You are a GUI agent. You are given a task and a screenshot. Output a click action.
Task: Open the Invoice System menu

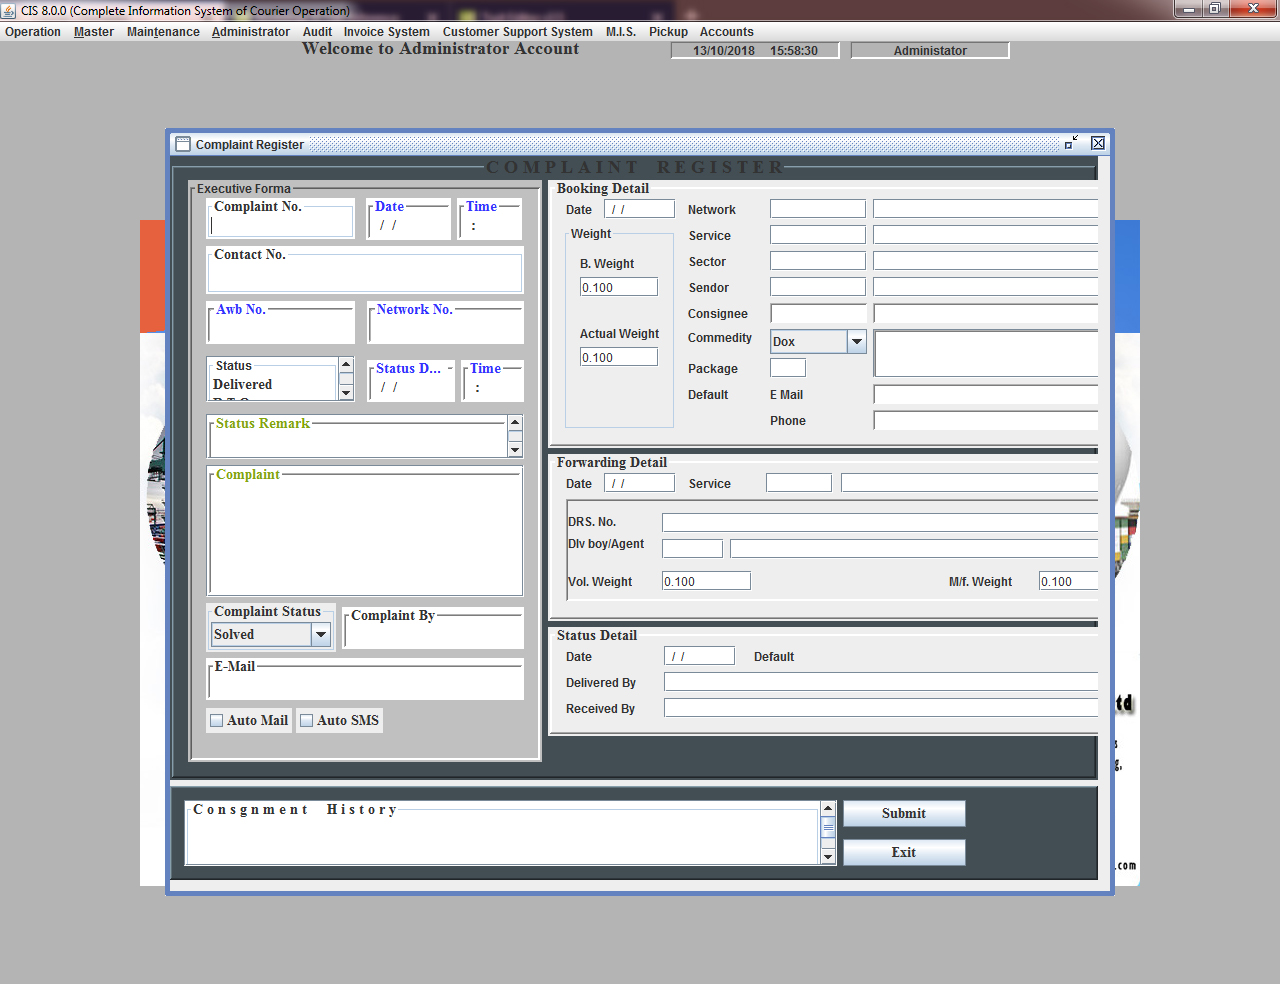click(x=387, y=32)
